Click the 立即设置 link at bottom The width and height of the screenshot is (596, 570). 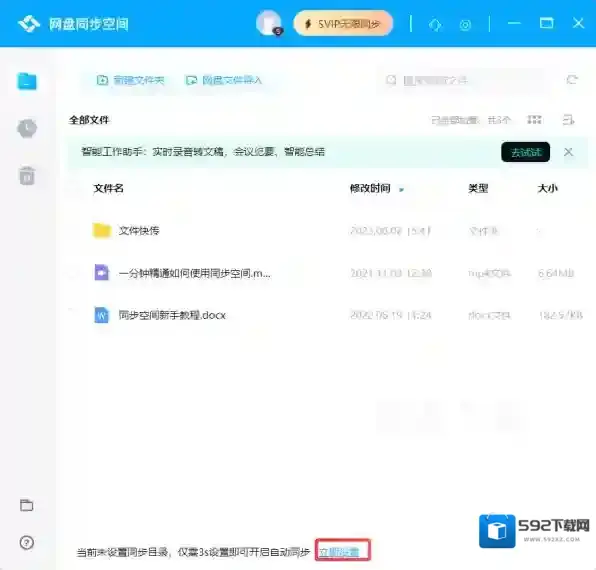click(x=339, y=551)
